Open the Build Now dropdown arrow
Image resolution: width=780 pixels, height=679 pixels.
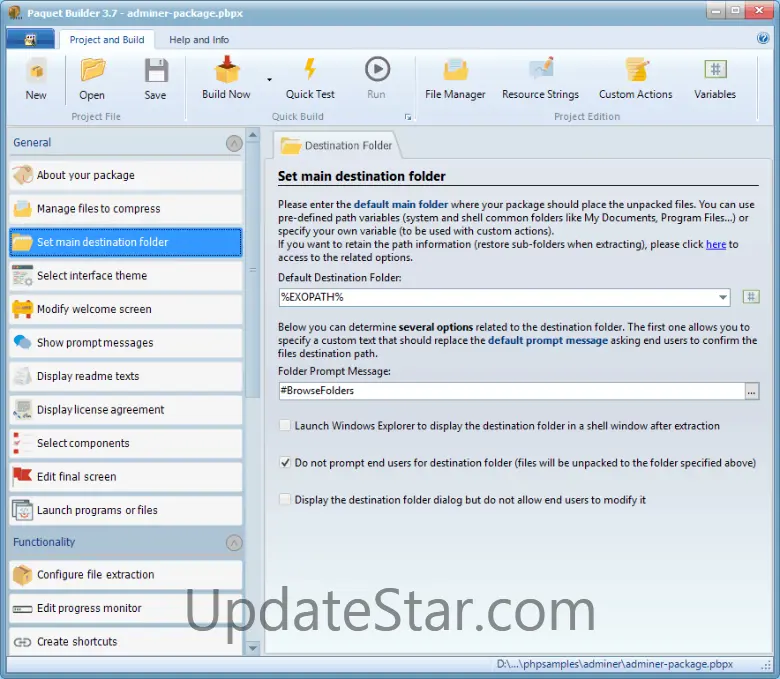269,80
